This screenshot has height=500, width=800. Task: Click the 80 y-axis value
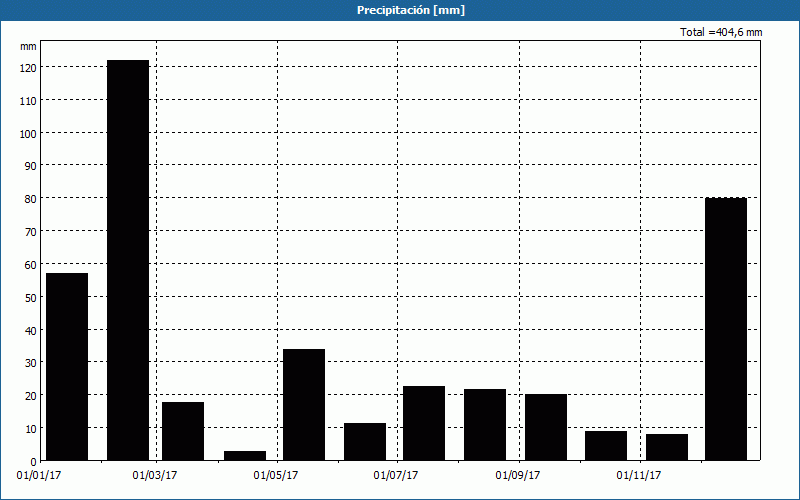(x=31, y=199)
